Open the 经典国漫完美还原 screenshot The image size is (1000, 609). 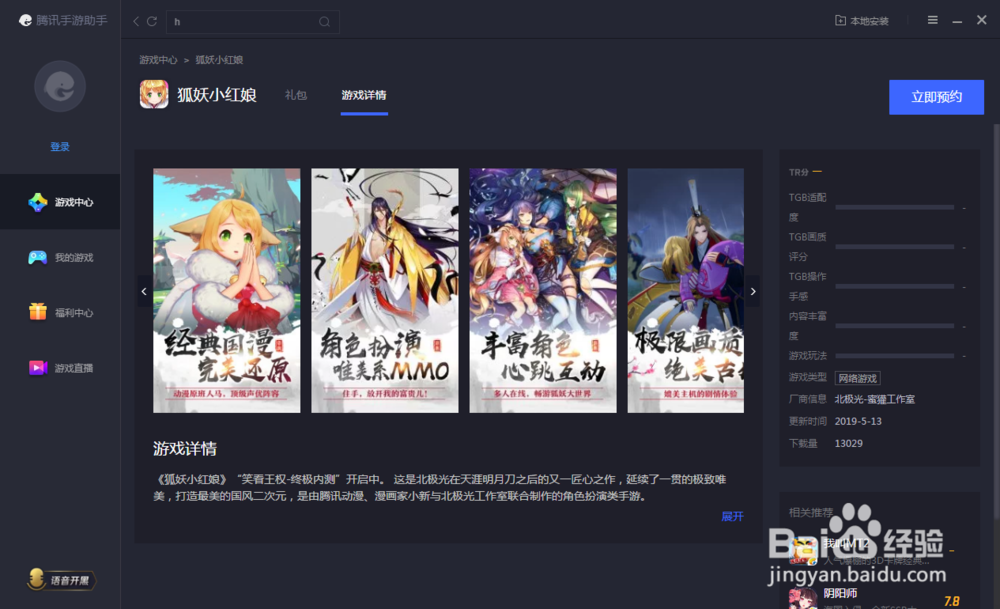[226, 290]
